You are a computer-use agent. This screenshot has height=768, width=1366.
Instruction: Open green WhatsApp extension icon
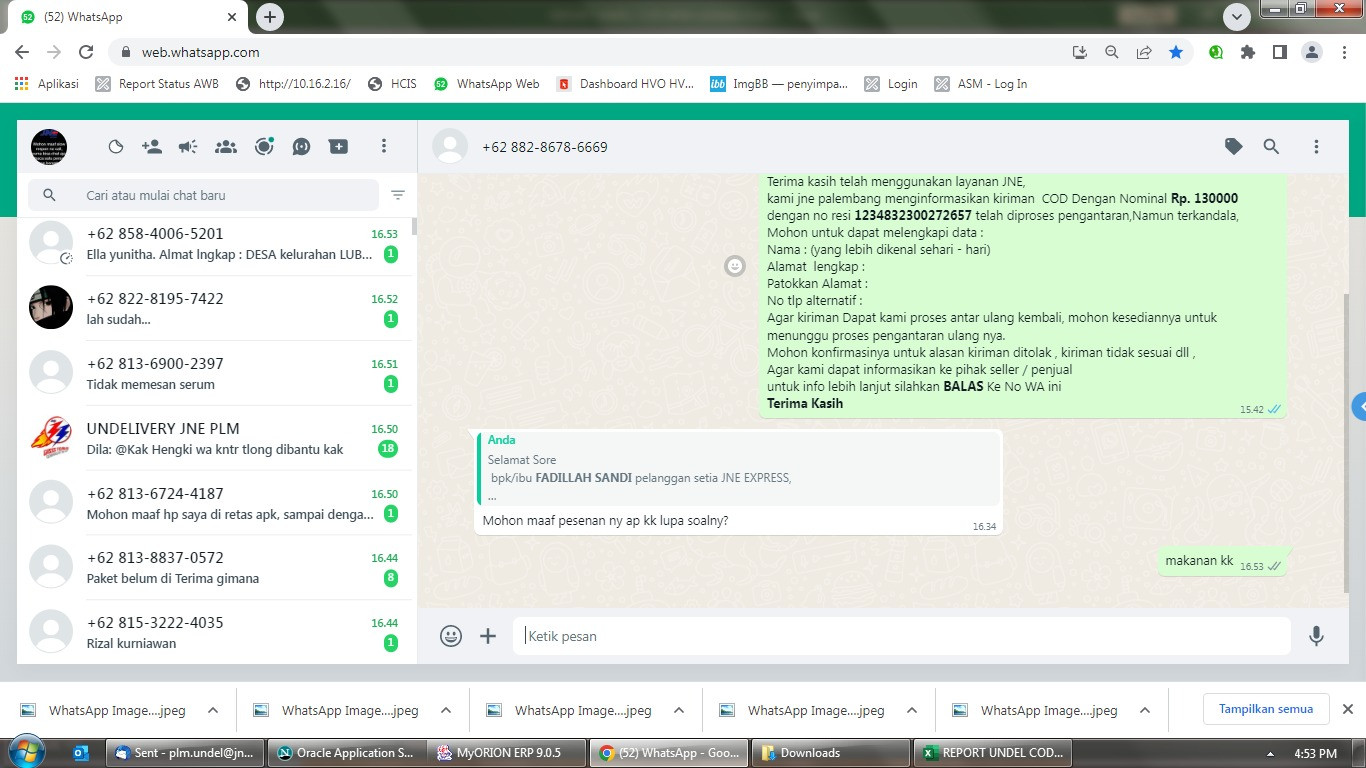coord(1216,52)
